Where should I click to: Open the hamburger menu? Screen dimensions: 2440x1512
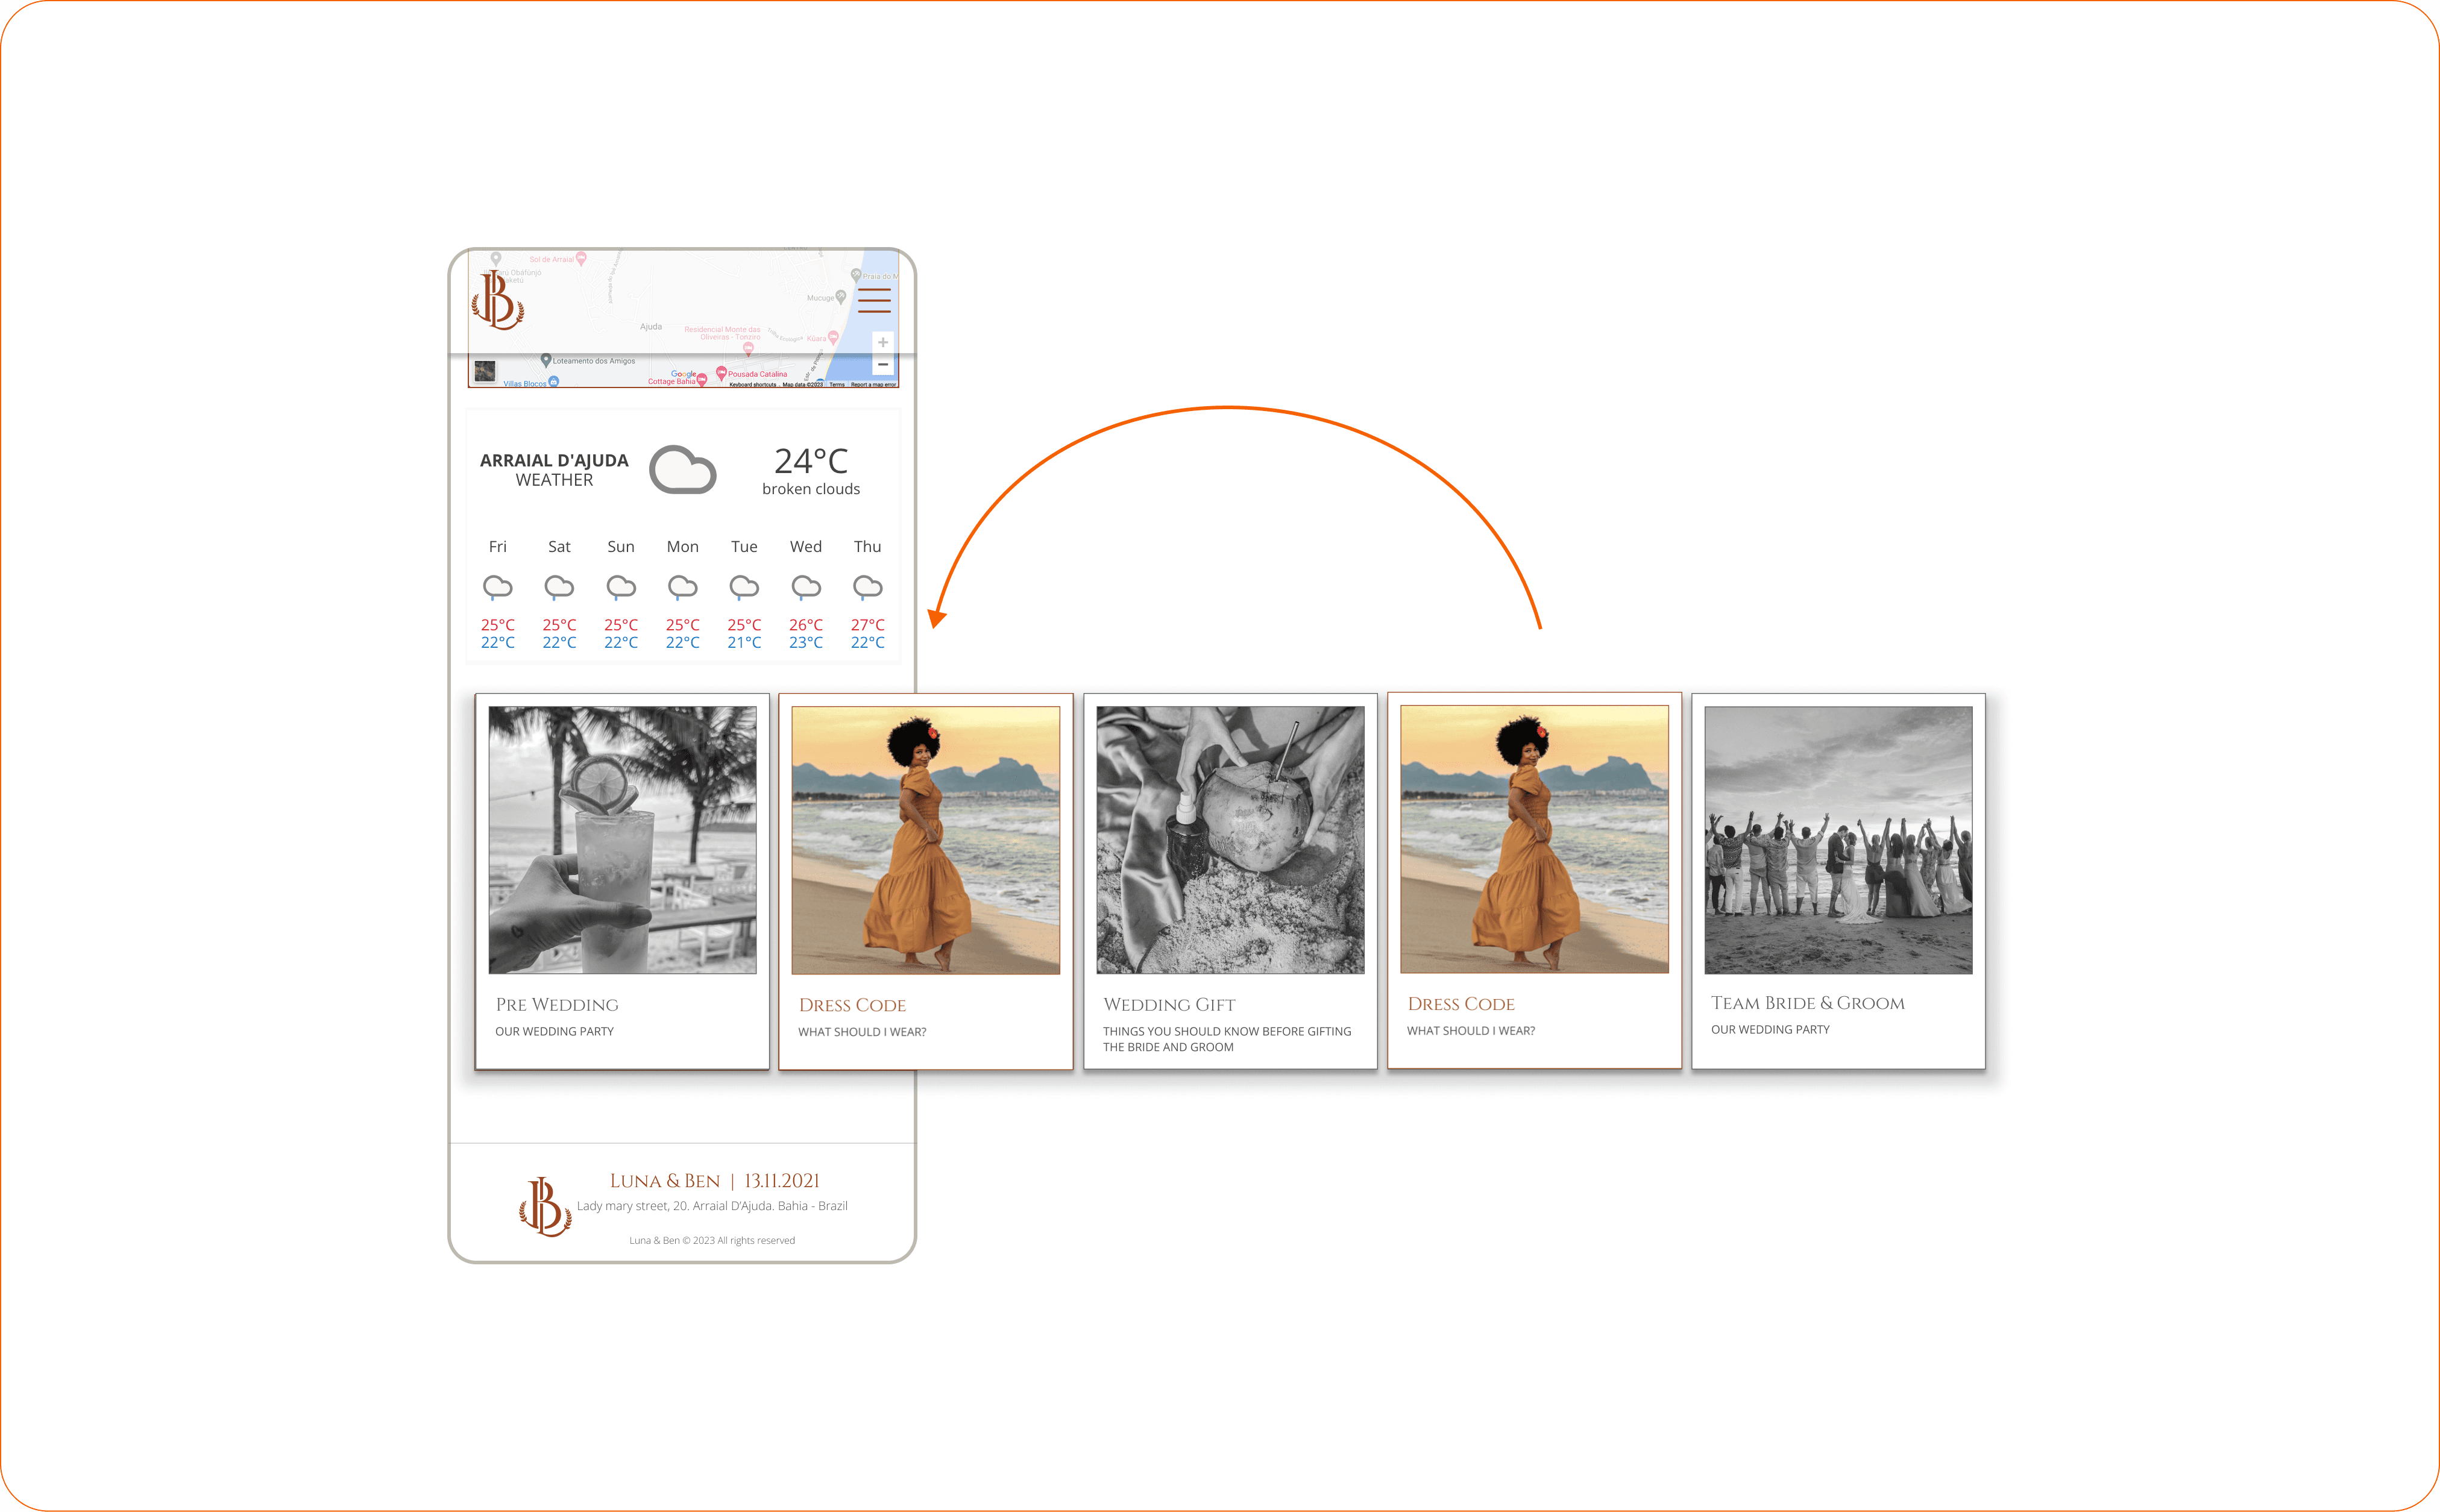(x=873, y=300)
